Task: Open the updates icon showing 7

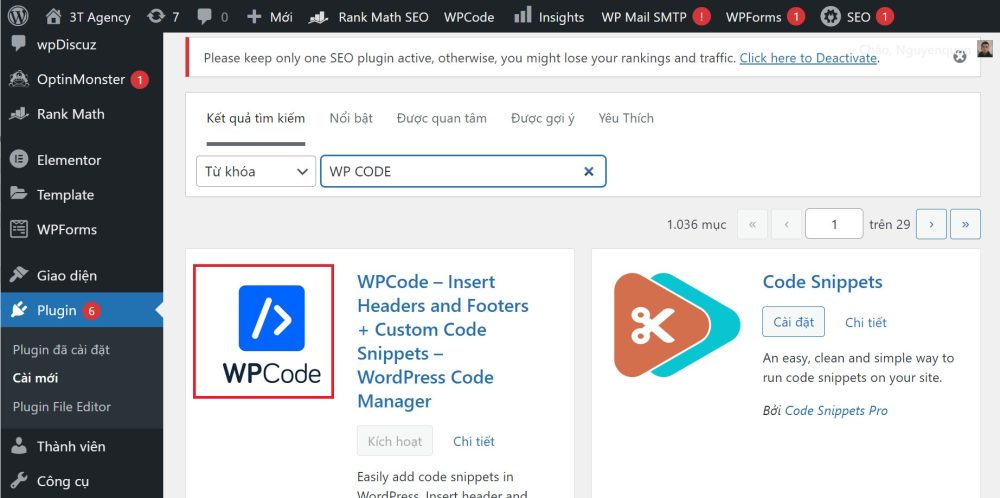Action: (156, 17)
